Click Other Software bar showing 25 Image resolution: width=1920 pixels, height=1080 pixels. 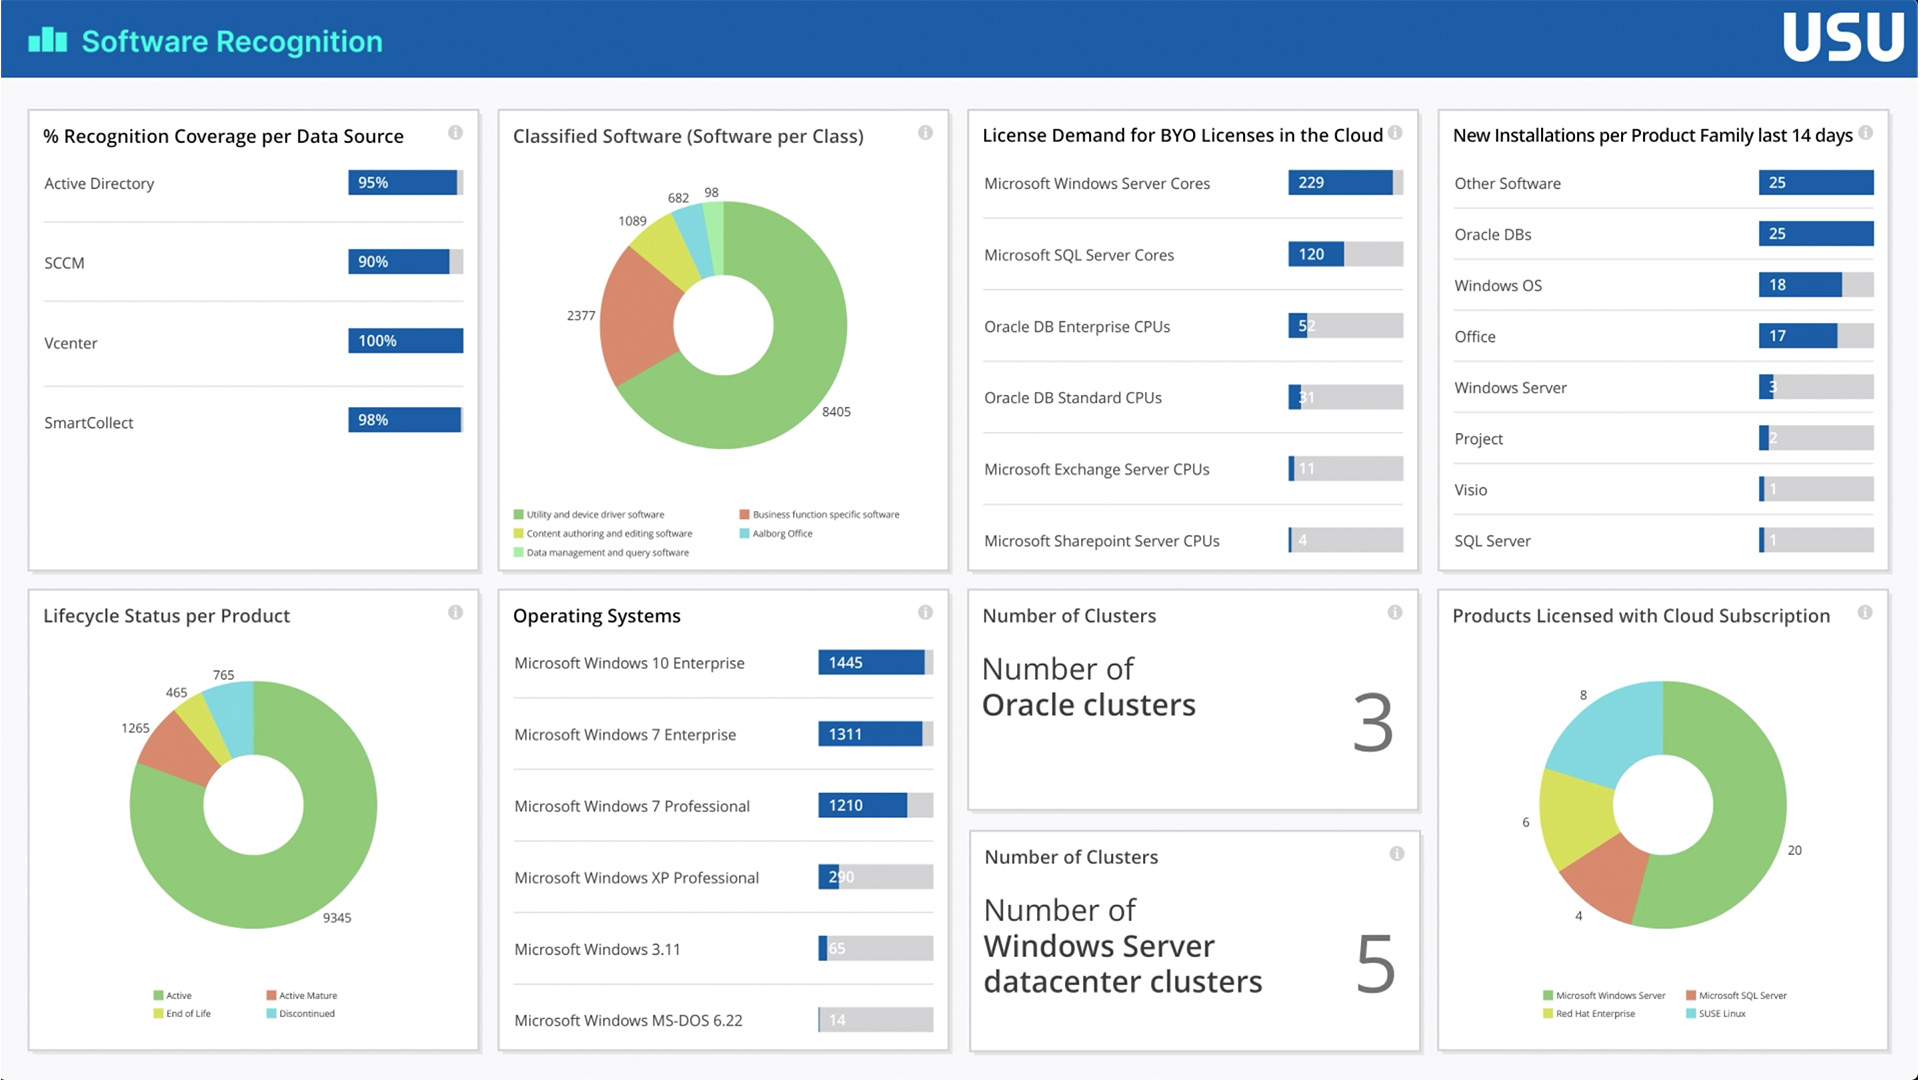(x=1816, y=182)
